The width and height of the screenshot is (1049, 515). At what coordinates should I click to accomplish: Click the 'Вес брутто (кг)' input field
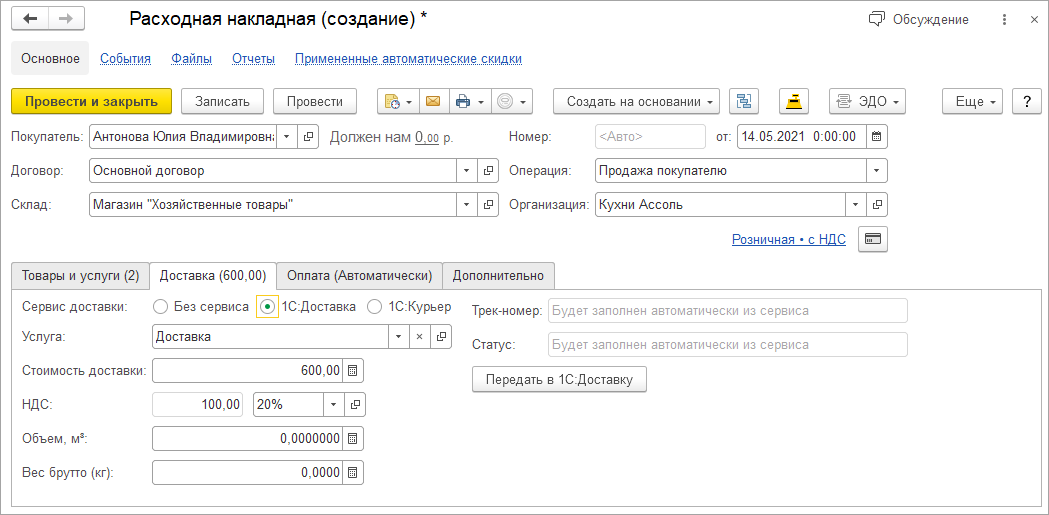248,473
